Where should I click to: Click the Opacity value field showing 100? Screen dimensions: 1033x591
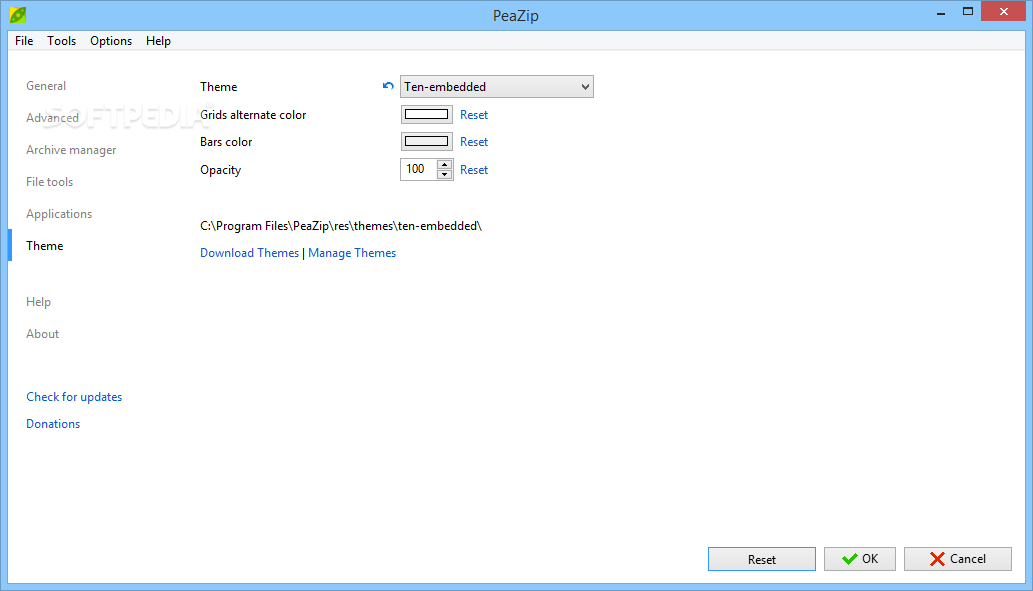tap(418, 169)
